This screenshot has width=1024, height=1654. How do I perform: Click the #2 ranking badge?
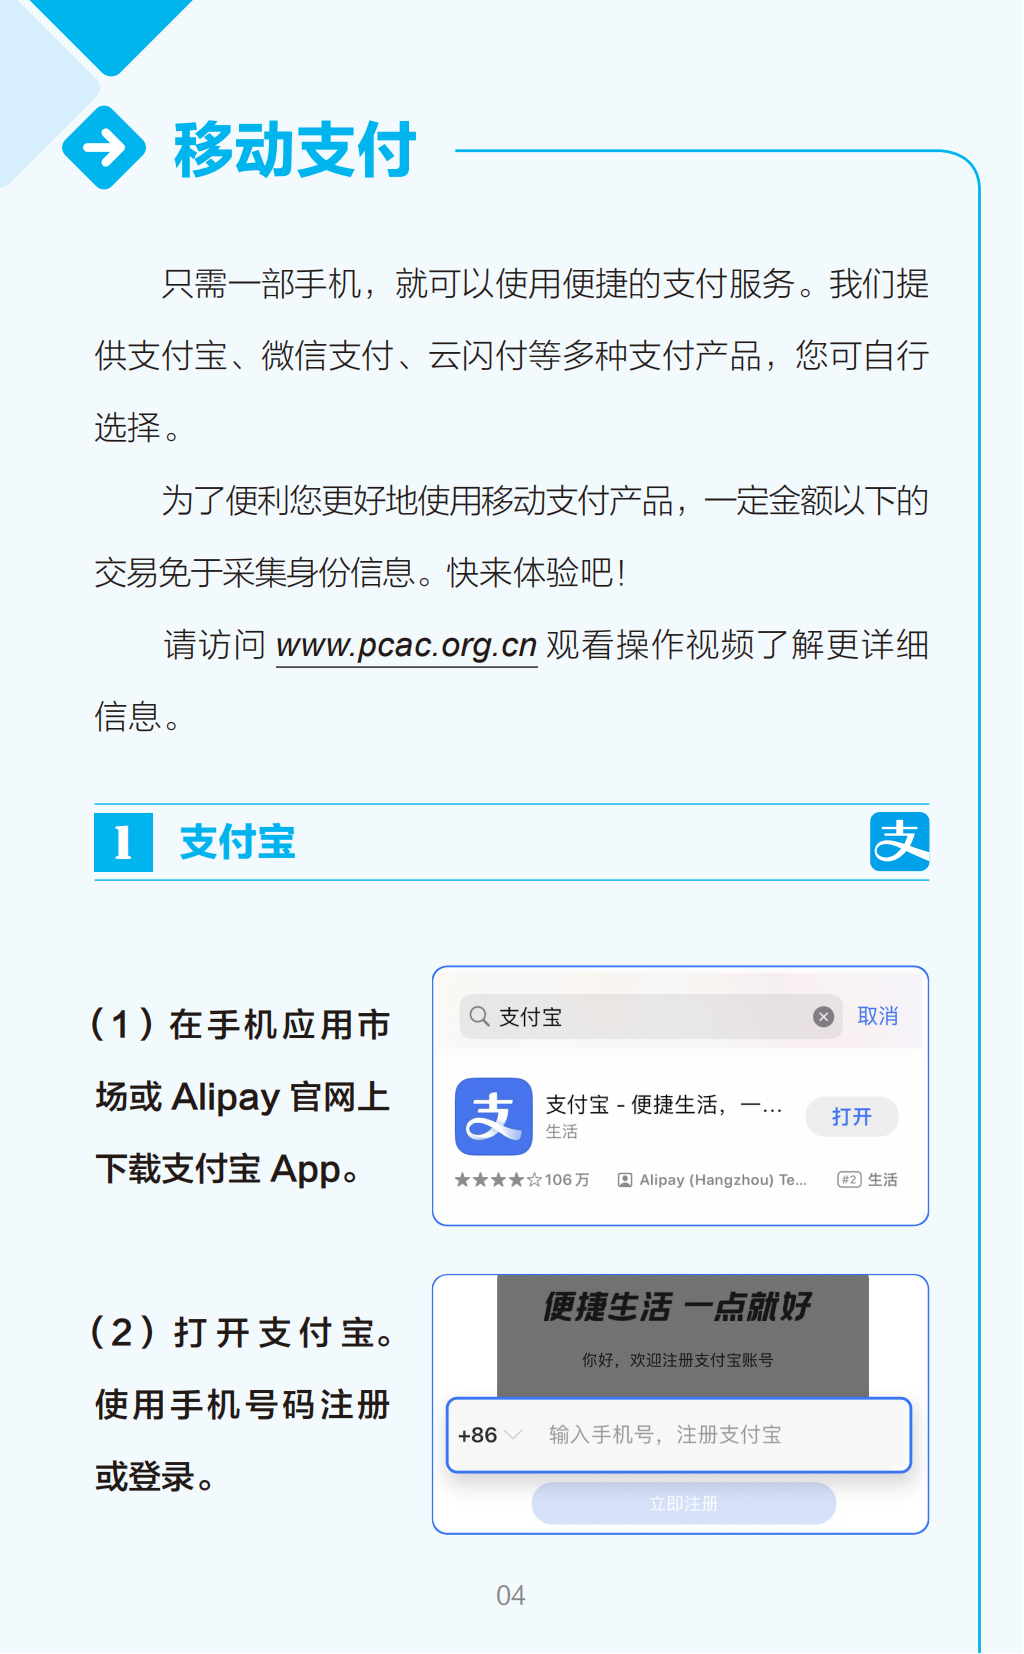[849, 1180]
